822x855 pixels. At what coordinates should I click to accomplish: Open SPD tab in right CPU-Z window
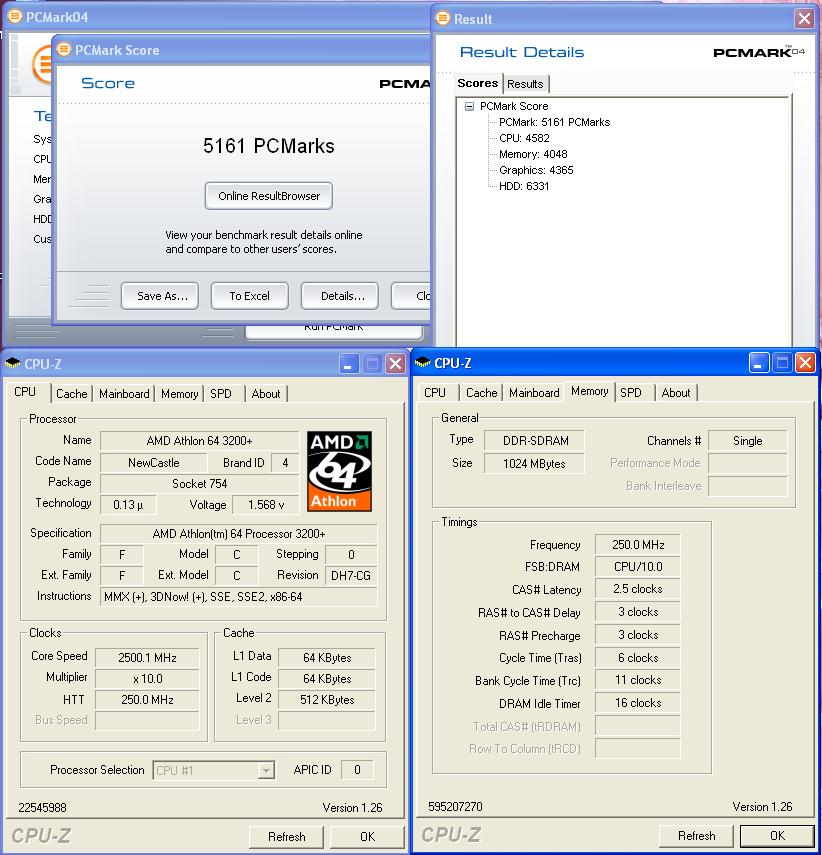tap(631, 393)
